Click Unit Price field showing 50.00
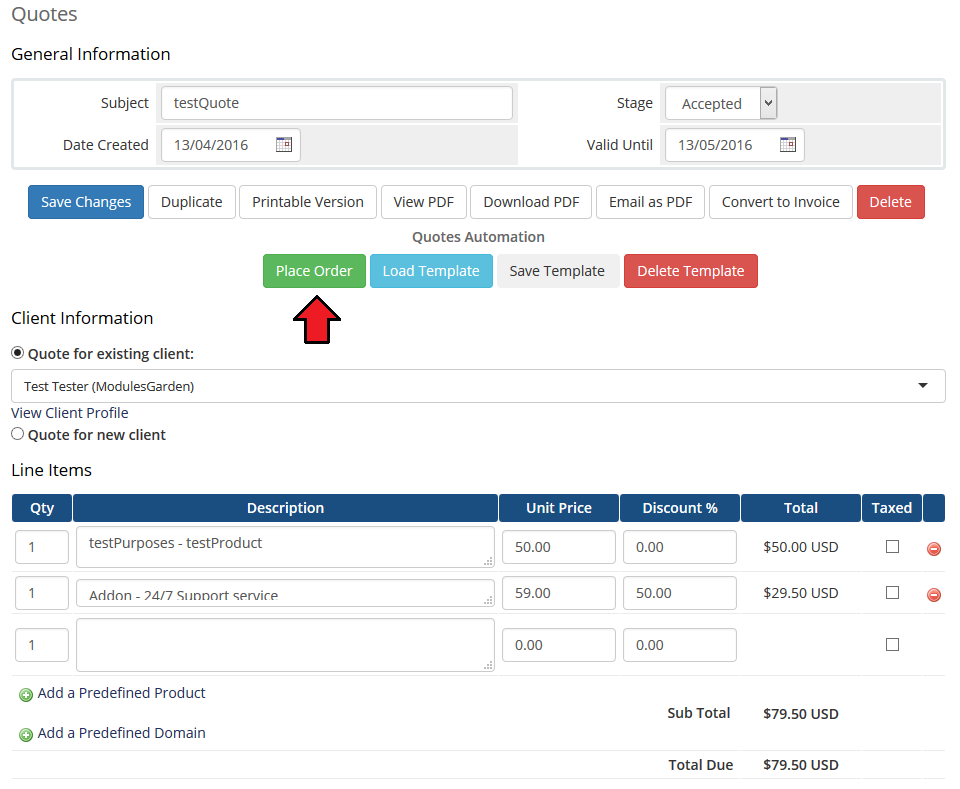 pyautogui.click(x=558, y=547)
